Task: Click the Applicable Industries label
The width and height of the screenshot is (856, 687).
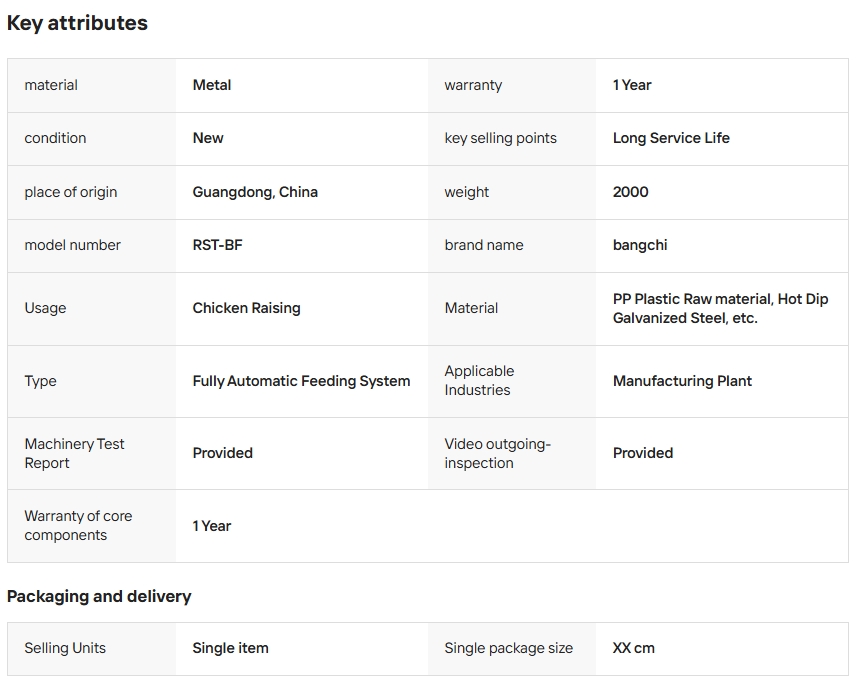Action: [479, 381]
